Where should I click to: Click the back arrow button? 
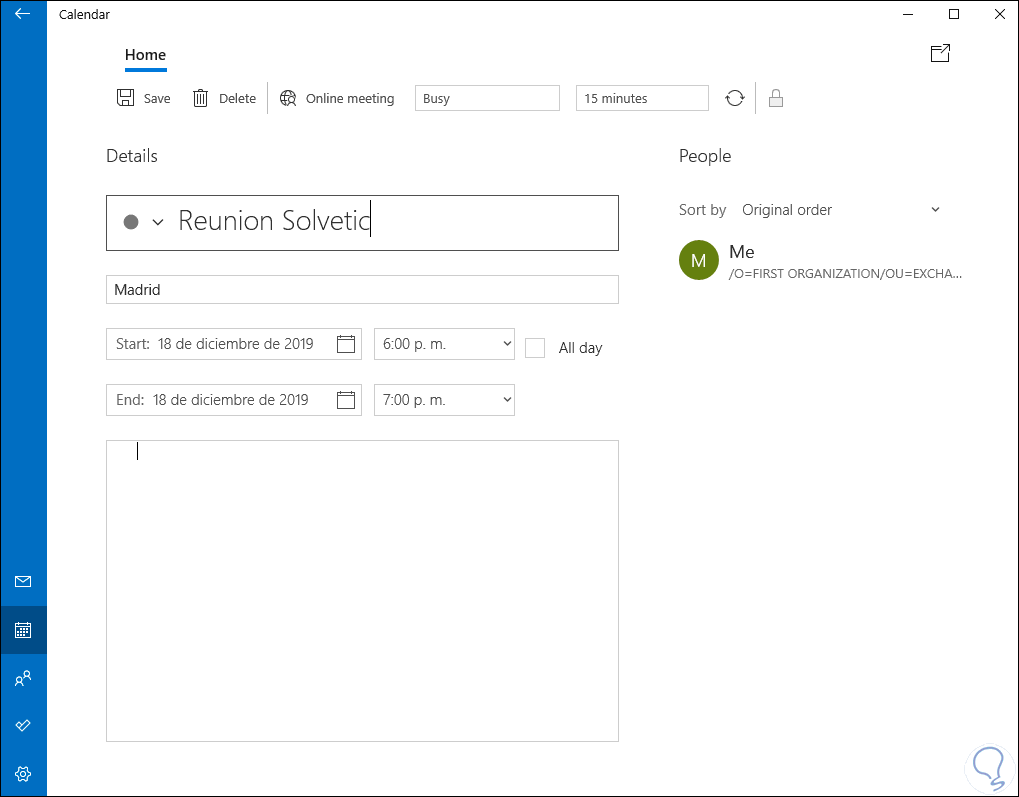[23, 14]
